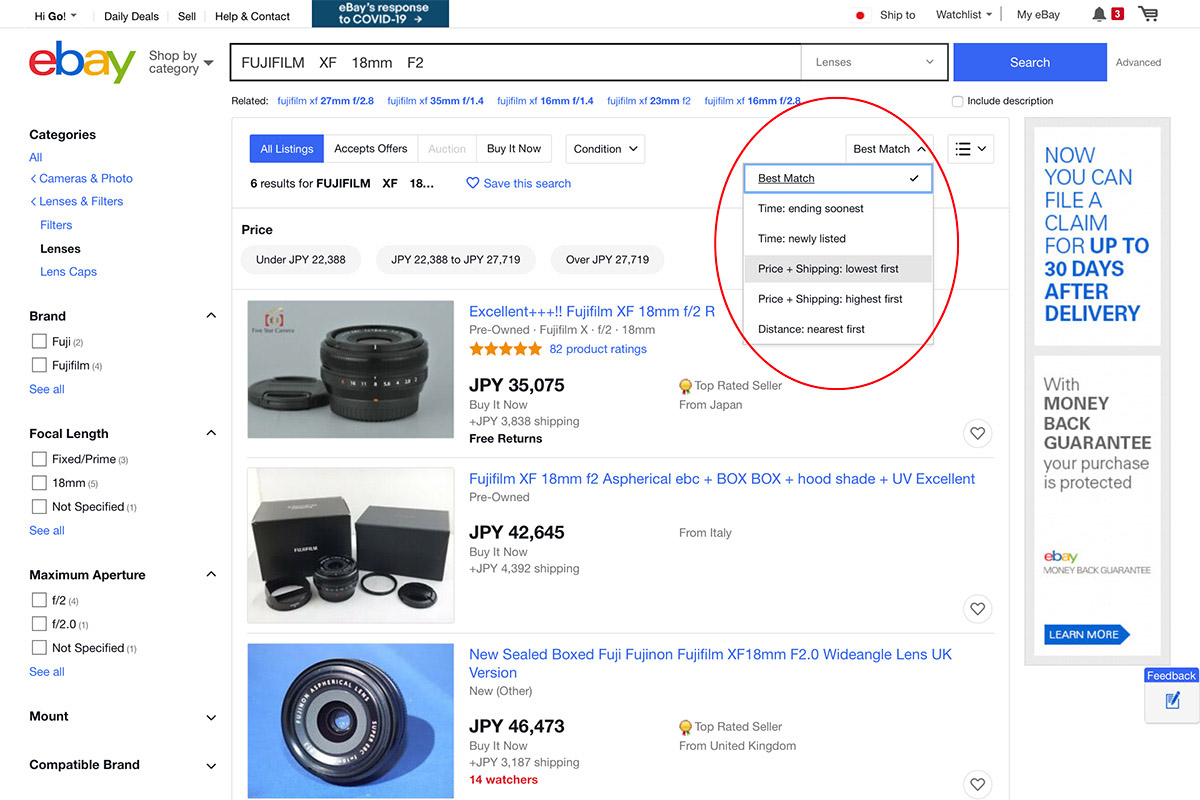The image size is (1200, 800).
Task: Tick the Include description checkbox
Action: pyautogui.click(x=958, y=101)
